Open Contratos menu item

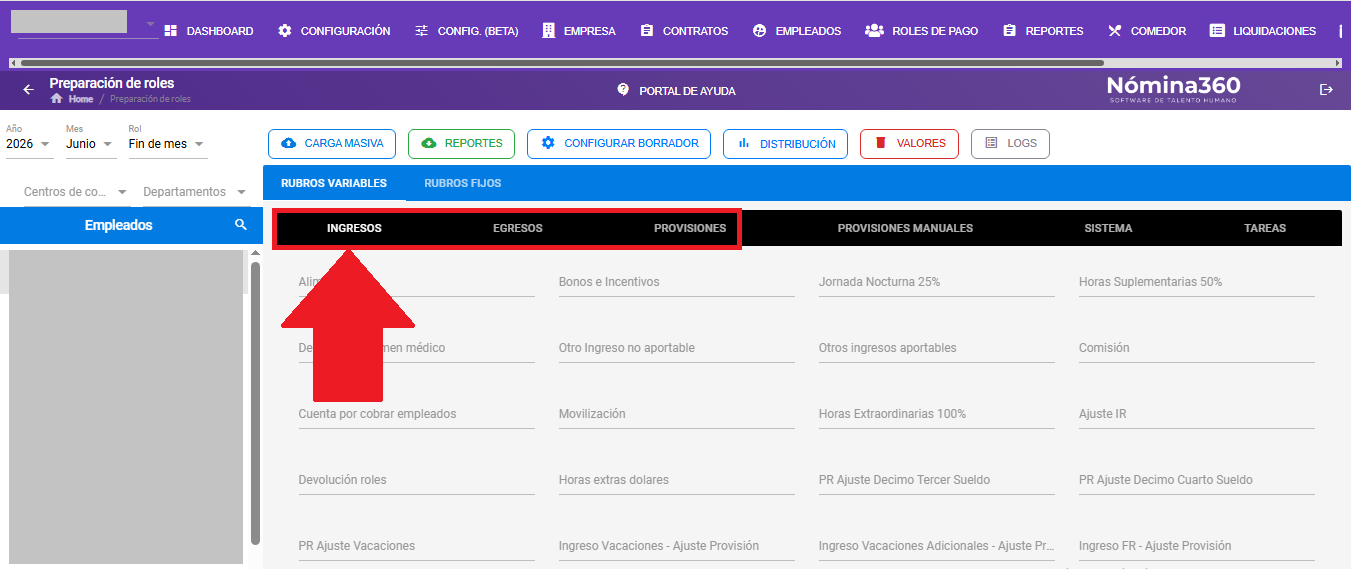pos(684,31)
